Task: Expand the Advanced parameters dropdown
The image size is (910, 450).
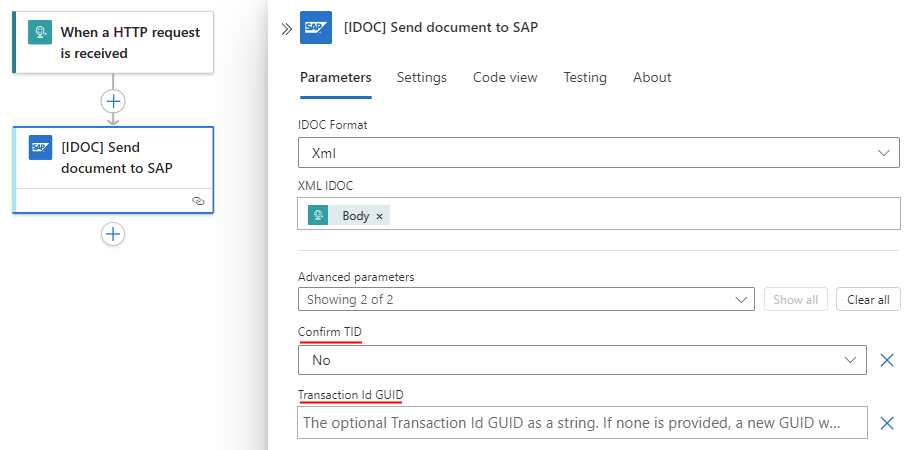Action: click(x=526, y=300)
